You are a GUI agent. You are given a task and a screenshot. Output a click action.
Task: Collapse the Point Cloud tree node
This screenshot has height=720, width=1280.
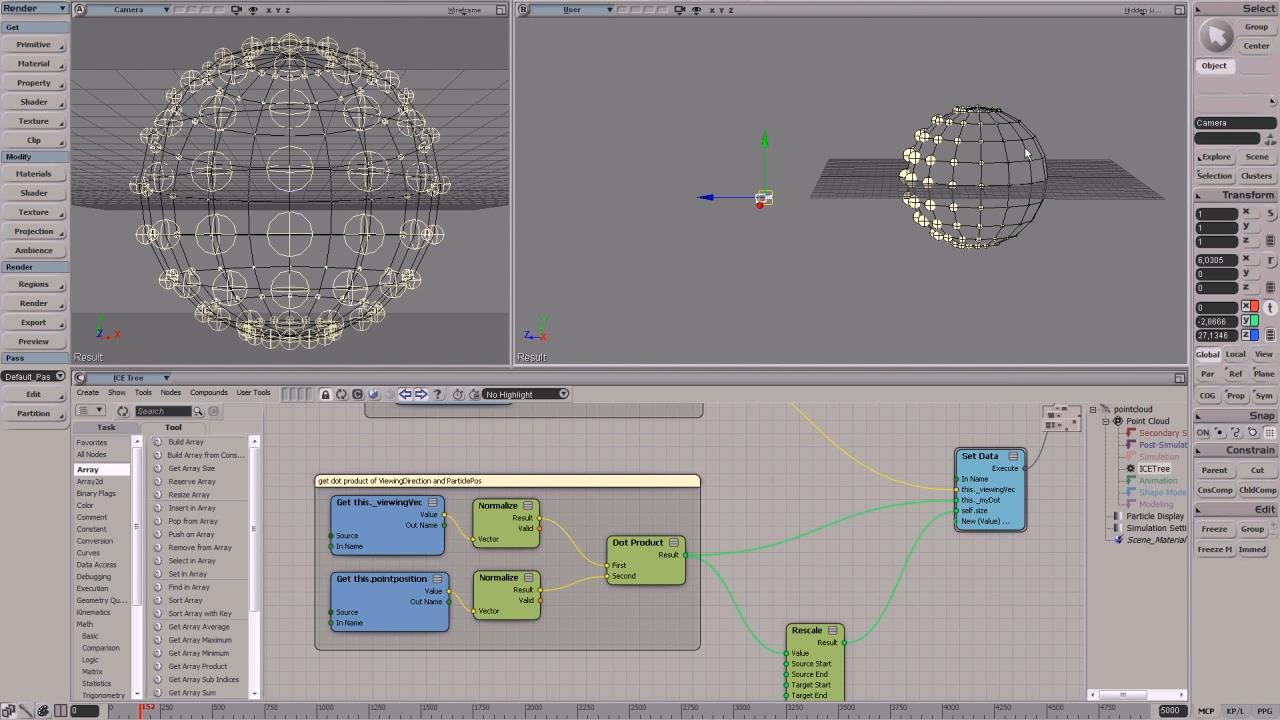point(1106,421)
